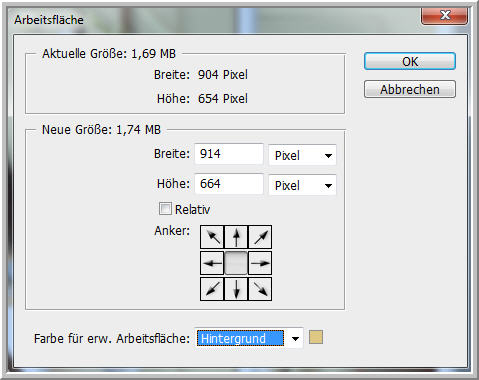This screenshot has height=380, width=479.
Task: Click the Breite input field with 914
Action: (229, 154)
